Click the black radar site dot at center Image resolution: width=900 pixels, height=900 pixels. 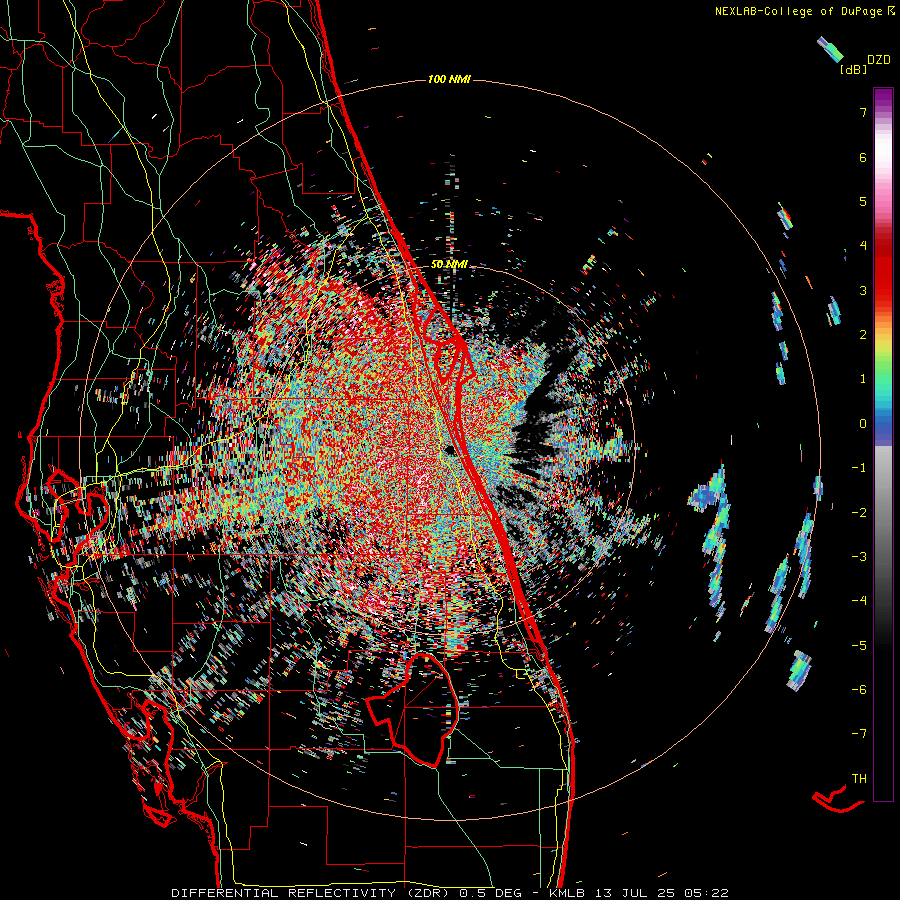point(450,451)
